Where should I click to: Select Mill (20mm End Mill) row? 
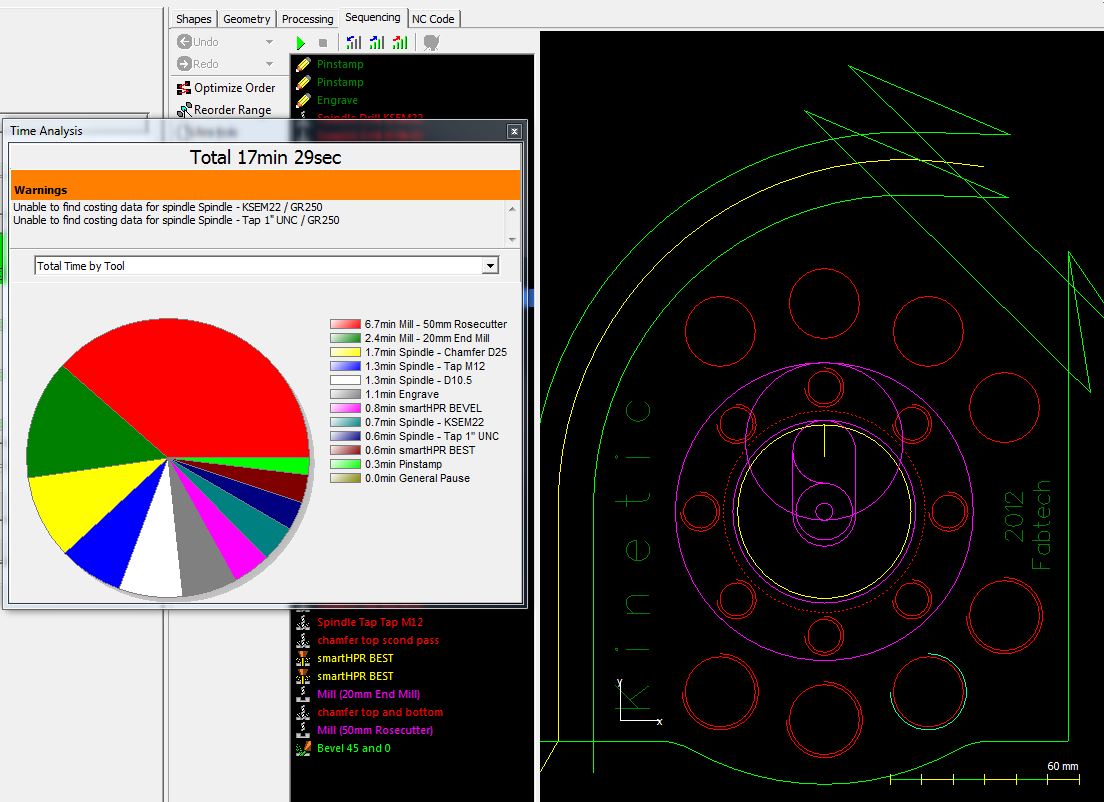[x=368, y=694]
